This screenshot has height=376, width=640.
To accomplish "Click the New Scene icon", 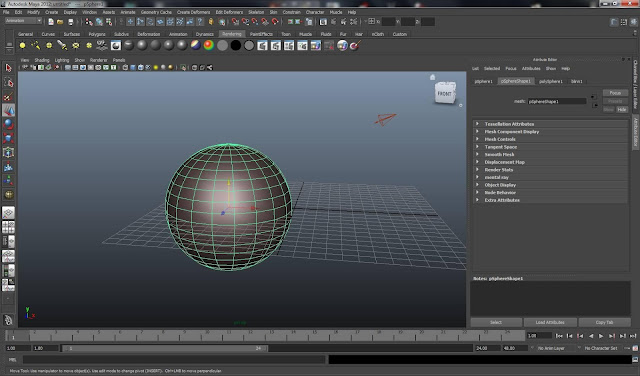I will [51, 22].
